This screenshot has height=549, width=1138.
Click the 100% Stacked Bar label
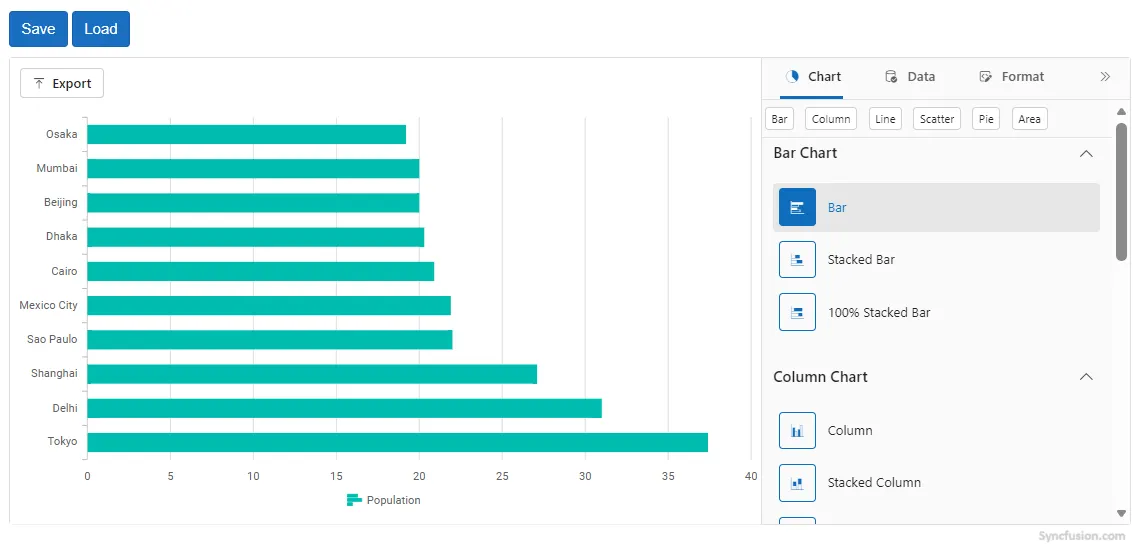coord(879,313)
